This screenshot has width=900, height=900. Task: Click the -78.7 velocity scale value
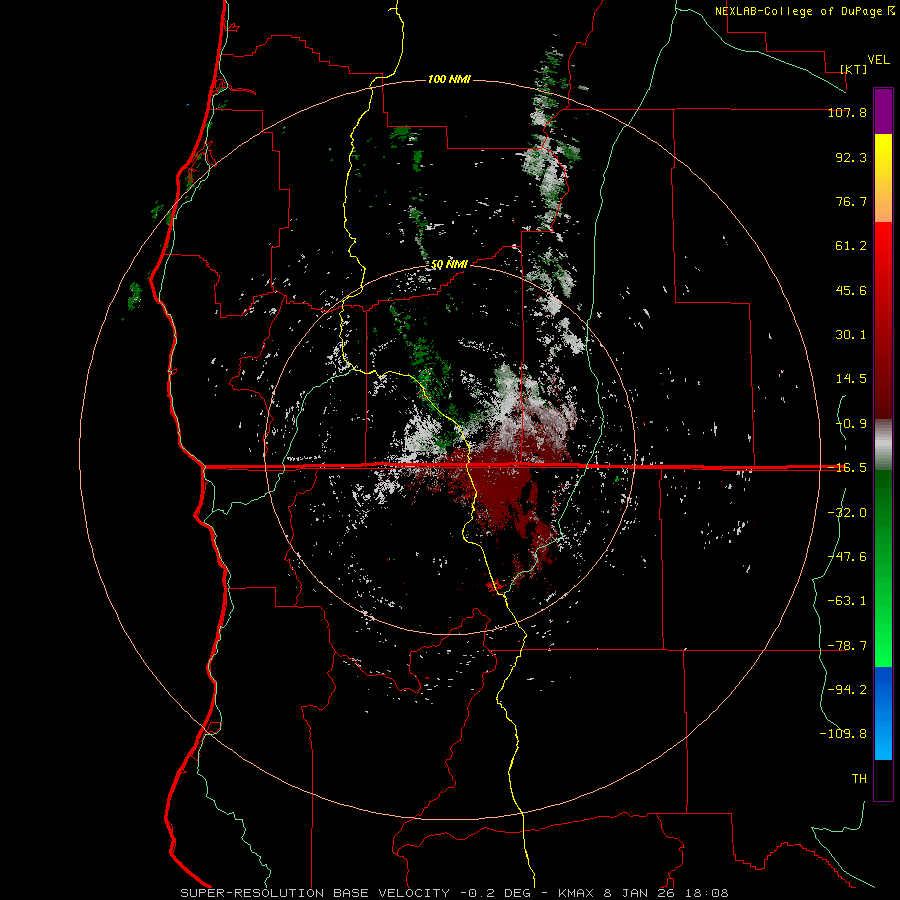847,646
